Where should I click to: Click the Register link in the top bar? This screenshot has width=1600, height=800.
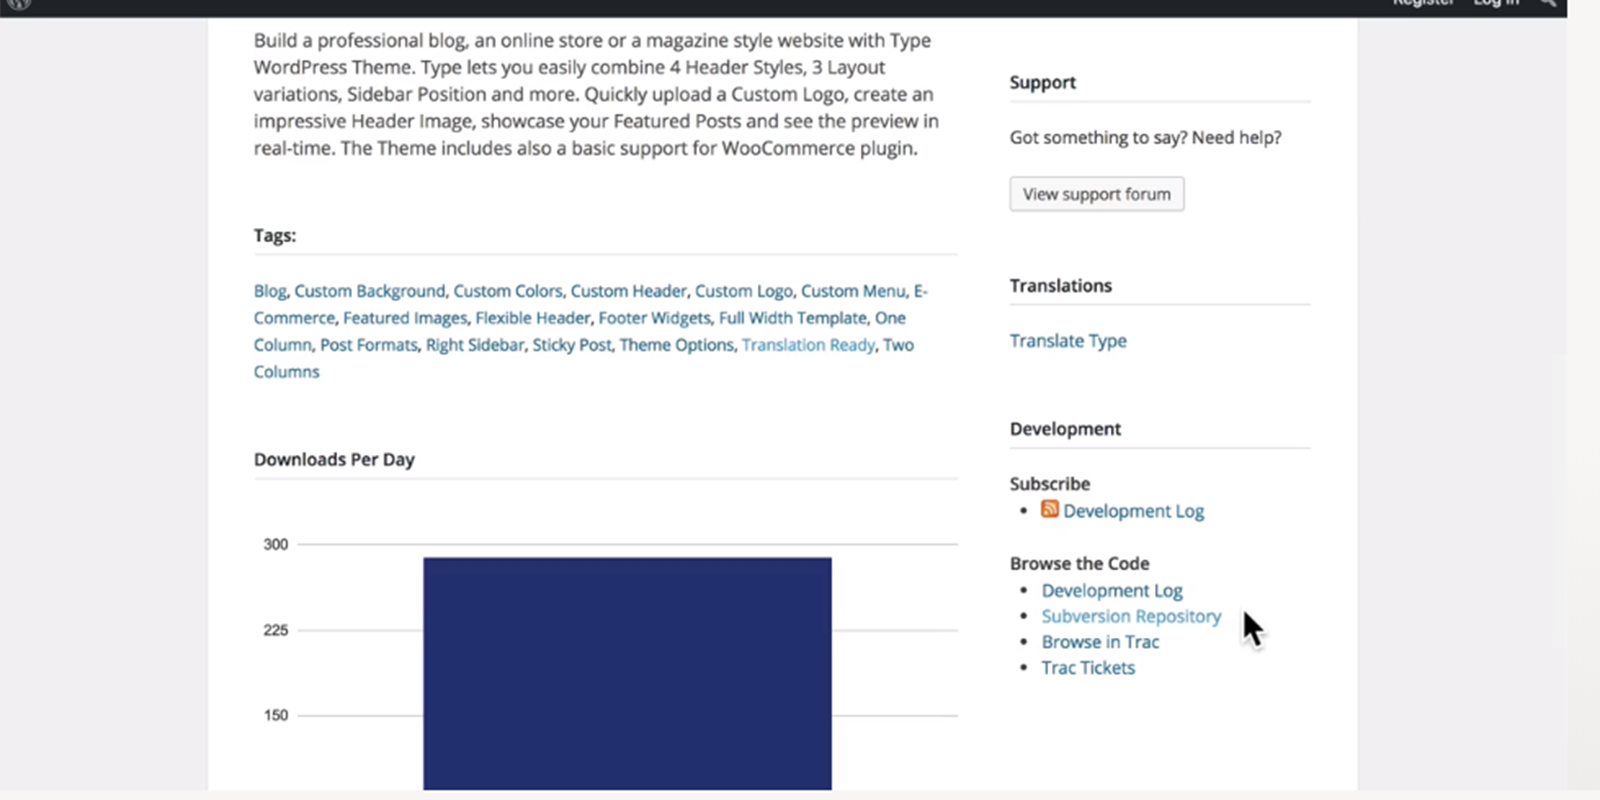pyautogui.click(x=1424, y=4)
